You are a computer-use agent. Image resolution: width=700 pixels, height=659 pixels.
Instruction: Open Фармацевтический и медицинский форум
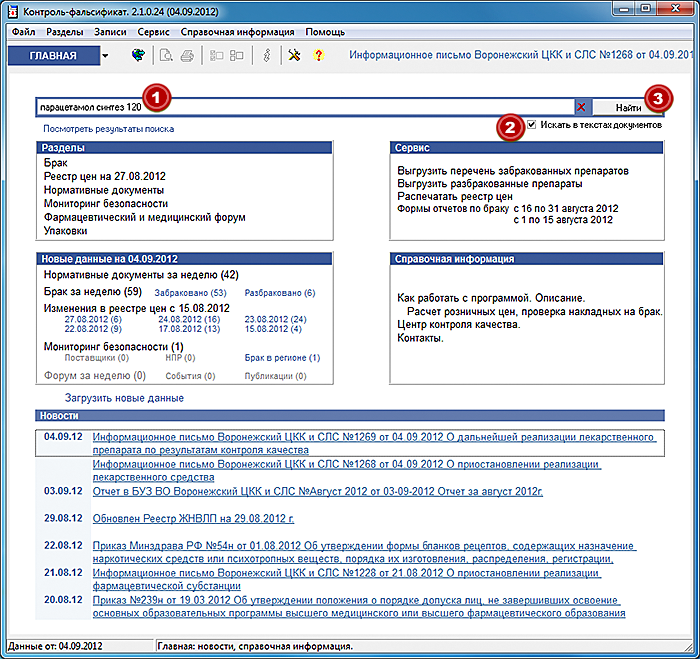point(145,217)
